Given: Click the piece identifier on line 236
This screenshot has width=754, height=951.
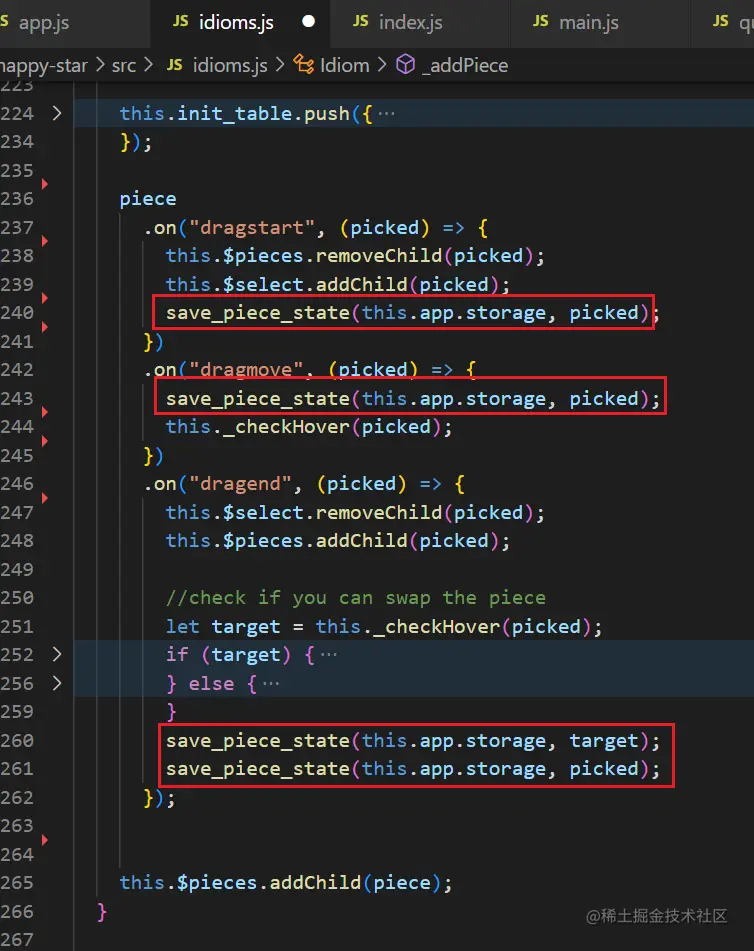Looking at the screenshot, I should (x=148, y=200).
